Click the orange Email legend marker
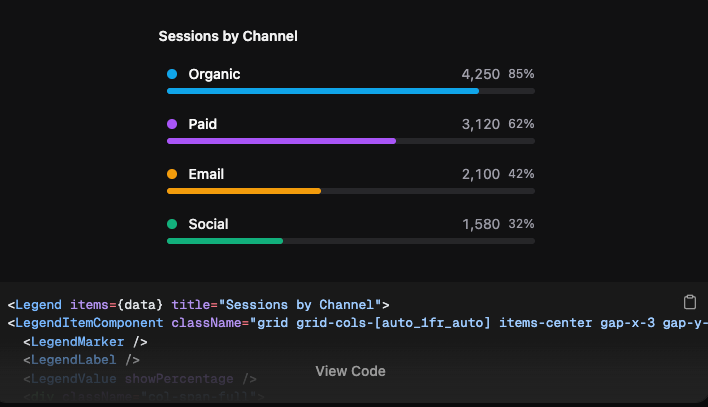This screenshot has width=708, height=407. tap(172, 174)
